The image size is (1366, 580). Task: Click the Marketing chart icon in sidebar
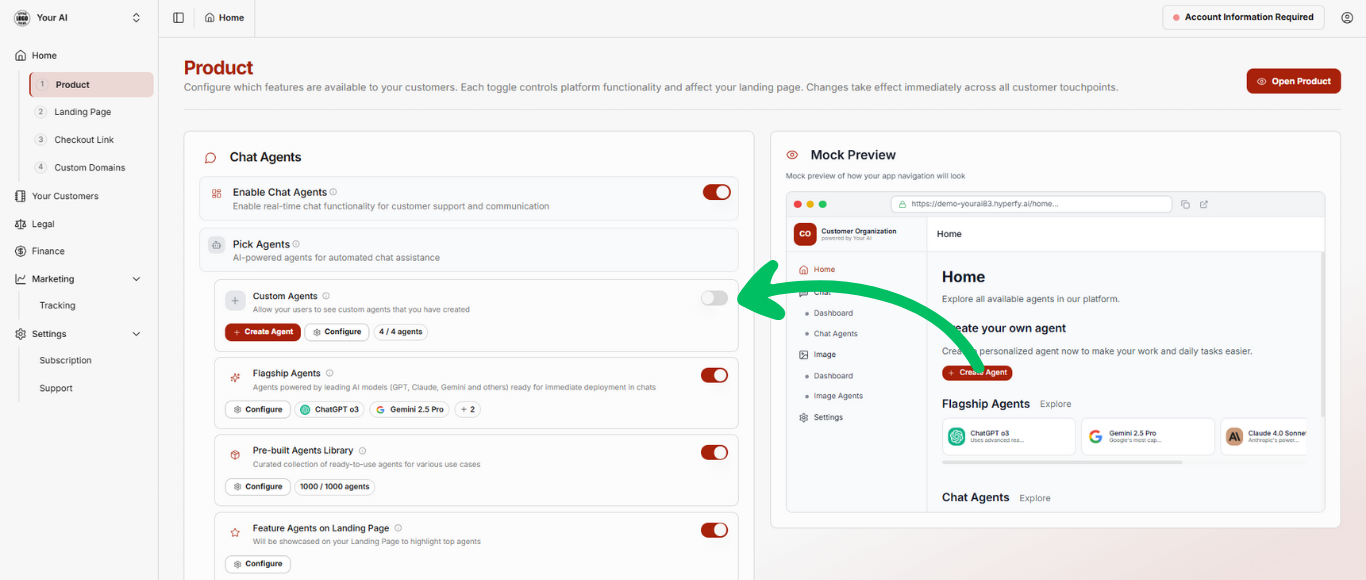coord(21,279)
